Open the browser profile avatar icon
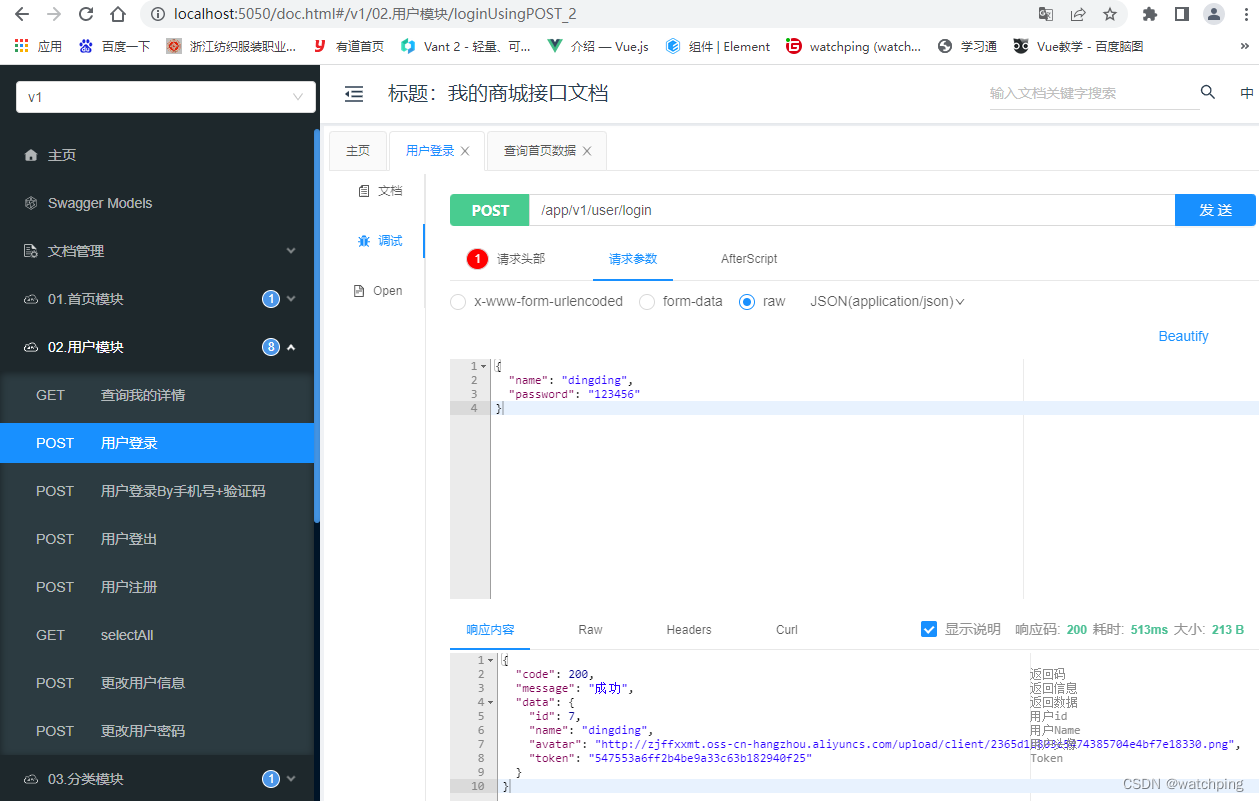The image size is (1259, 801). point(1214,14)
